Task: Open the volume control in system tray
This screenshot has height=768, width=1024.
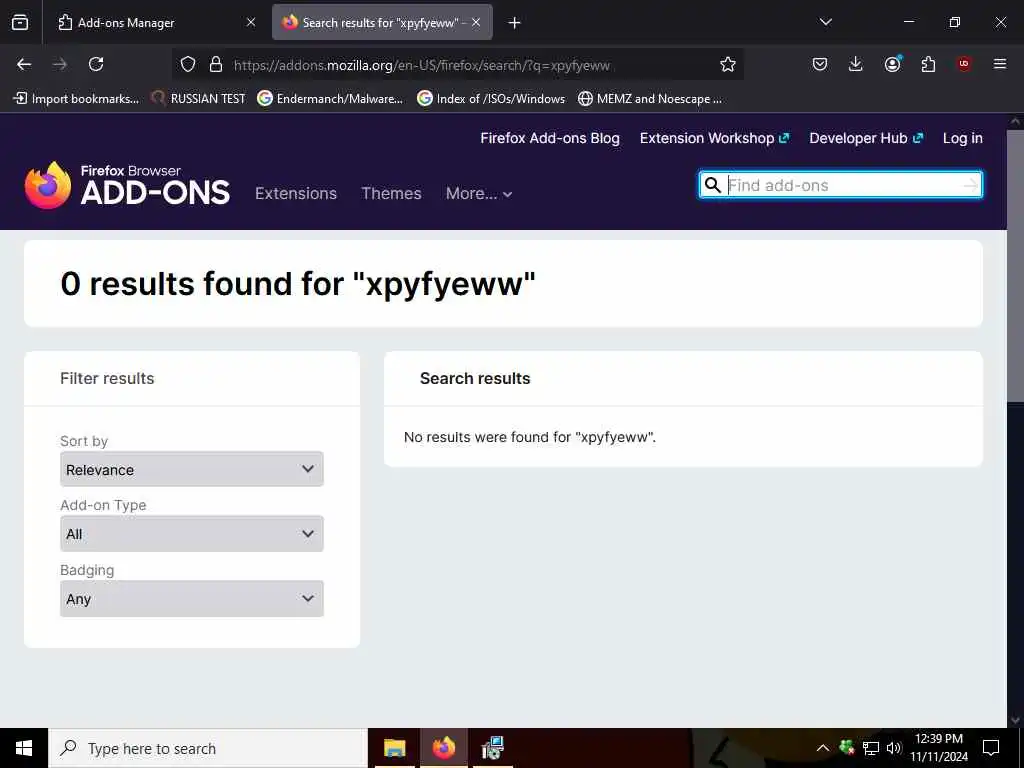Action: pos(893,748)
